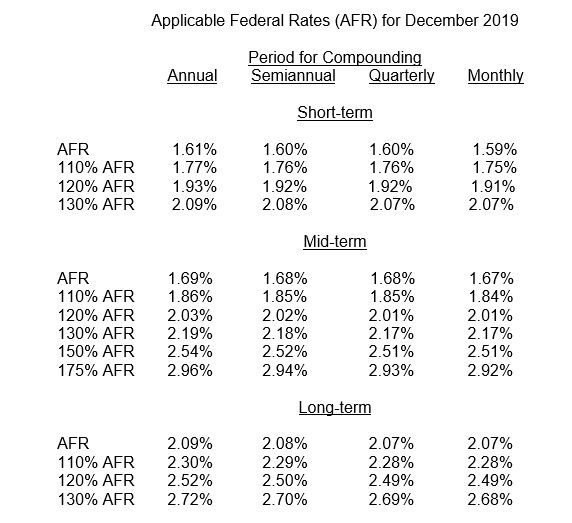Click the Monthly column header
572x523 pixels.
coord(495,76)
